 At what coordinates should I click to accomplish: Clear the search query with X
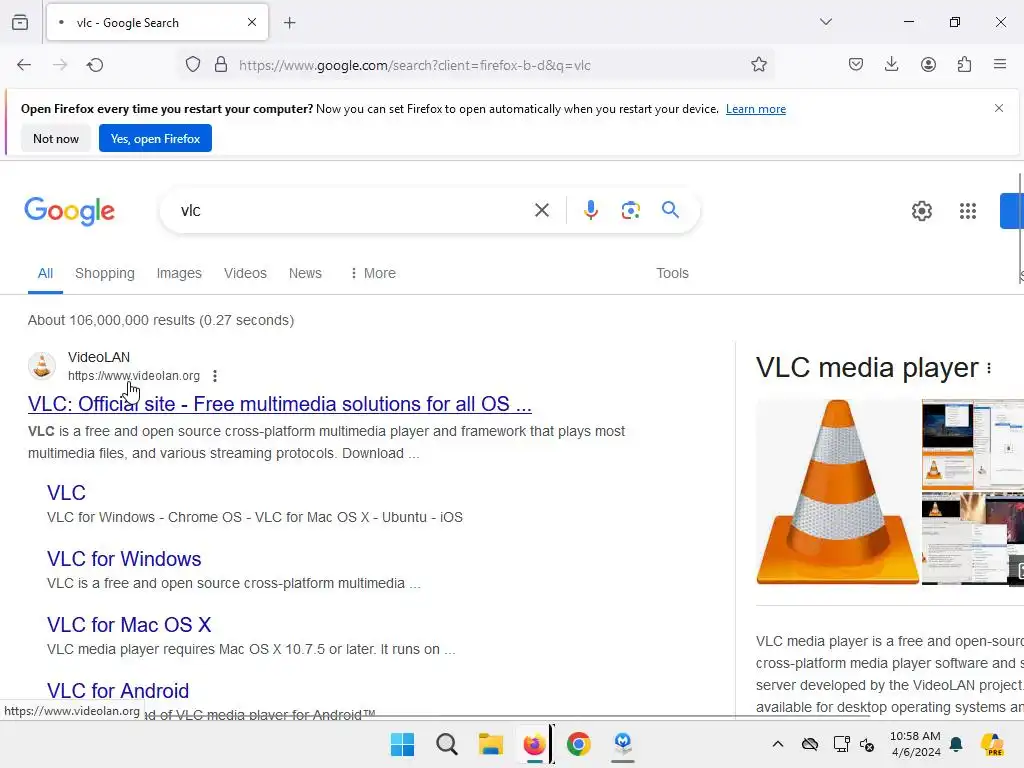coord(542,210)
